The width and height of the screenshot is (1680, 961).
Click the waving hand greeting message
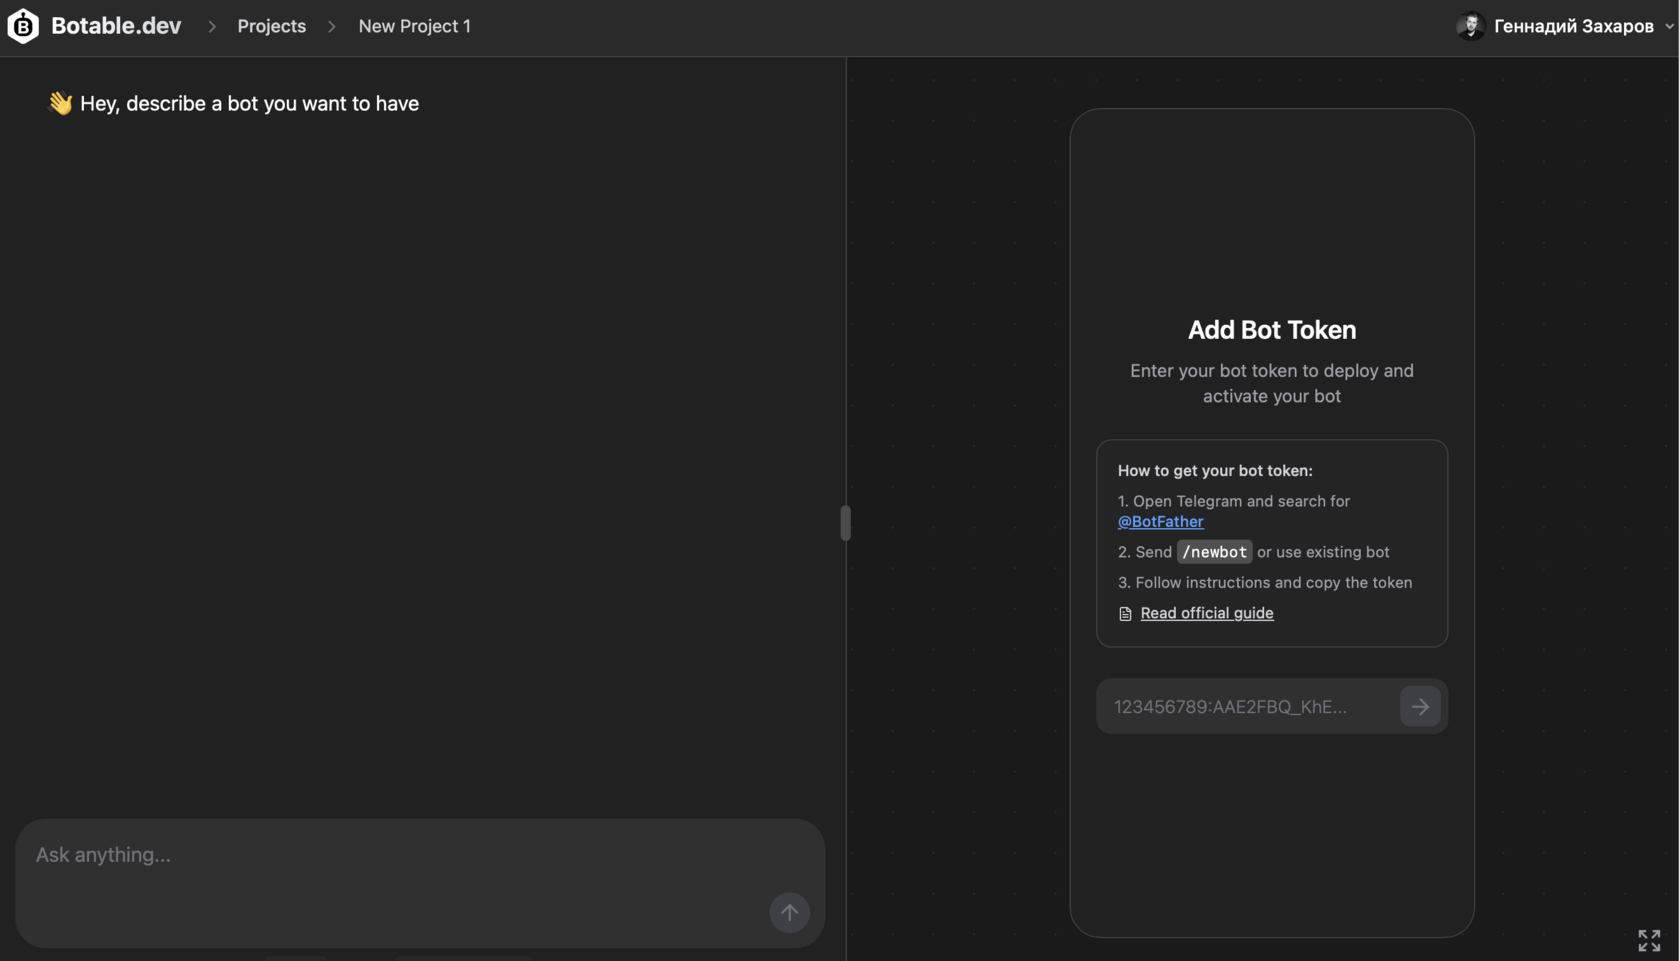coord(234,104)
